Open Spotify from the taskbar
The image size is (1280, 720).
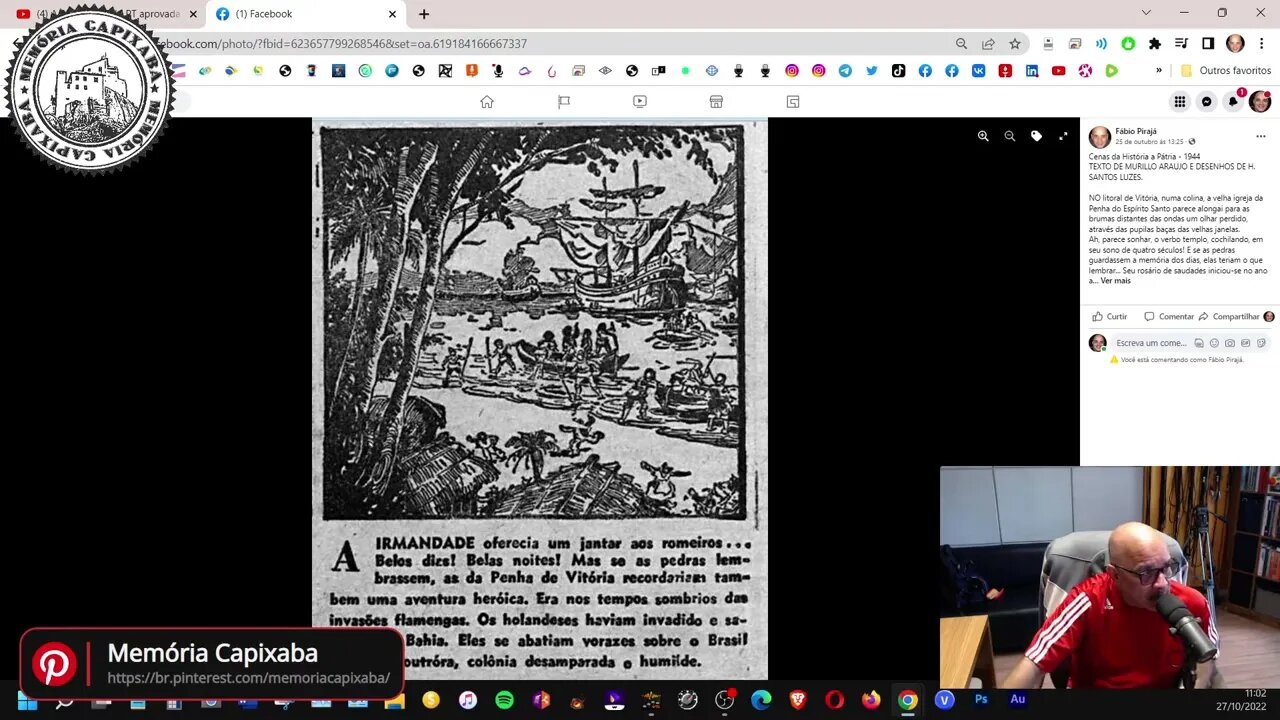(504, 700)
